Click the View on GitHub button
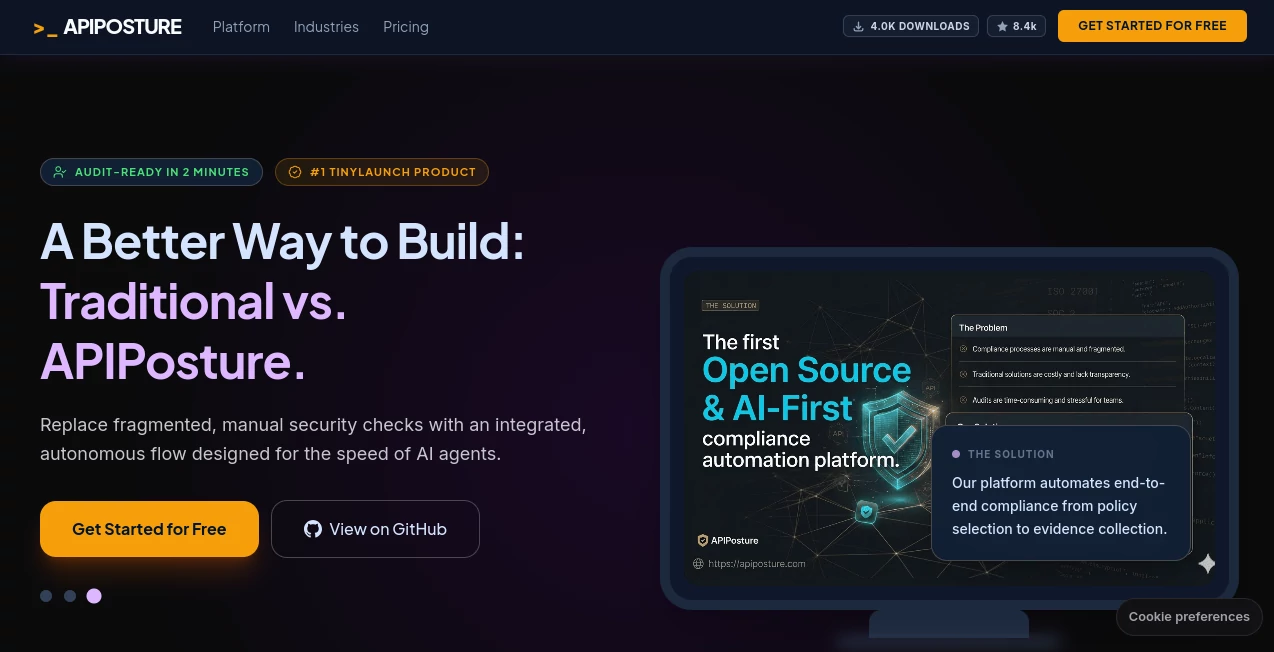The width and height of the screenshot is (1274, 652). click(x=375, y=529)
